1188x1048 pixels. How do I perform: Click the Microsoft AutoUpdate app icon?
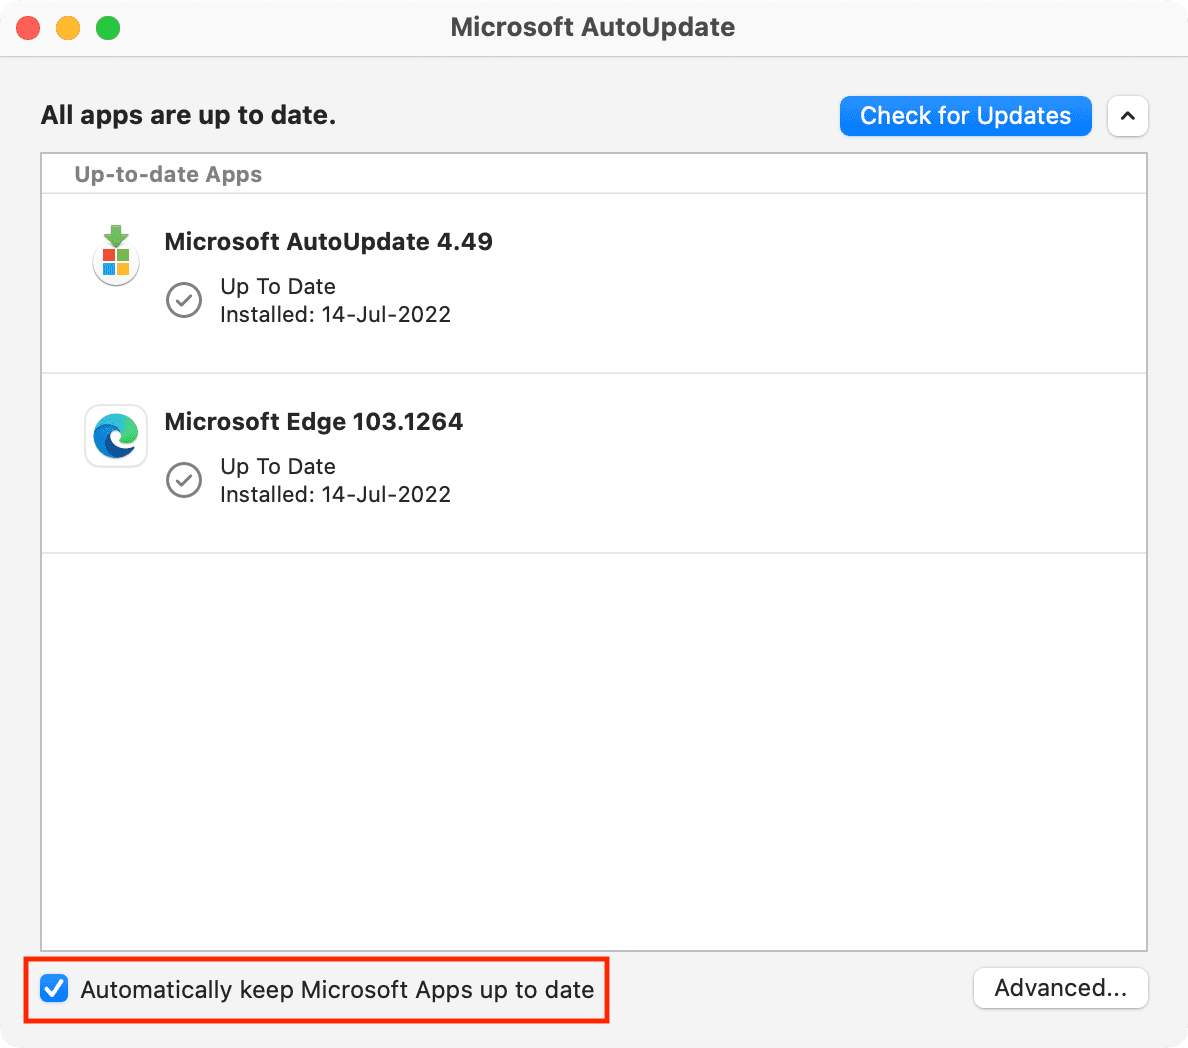point(116,255)
